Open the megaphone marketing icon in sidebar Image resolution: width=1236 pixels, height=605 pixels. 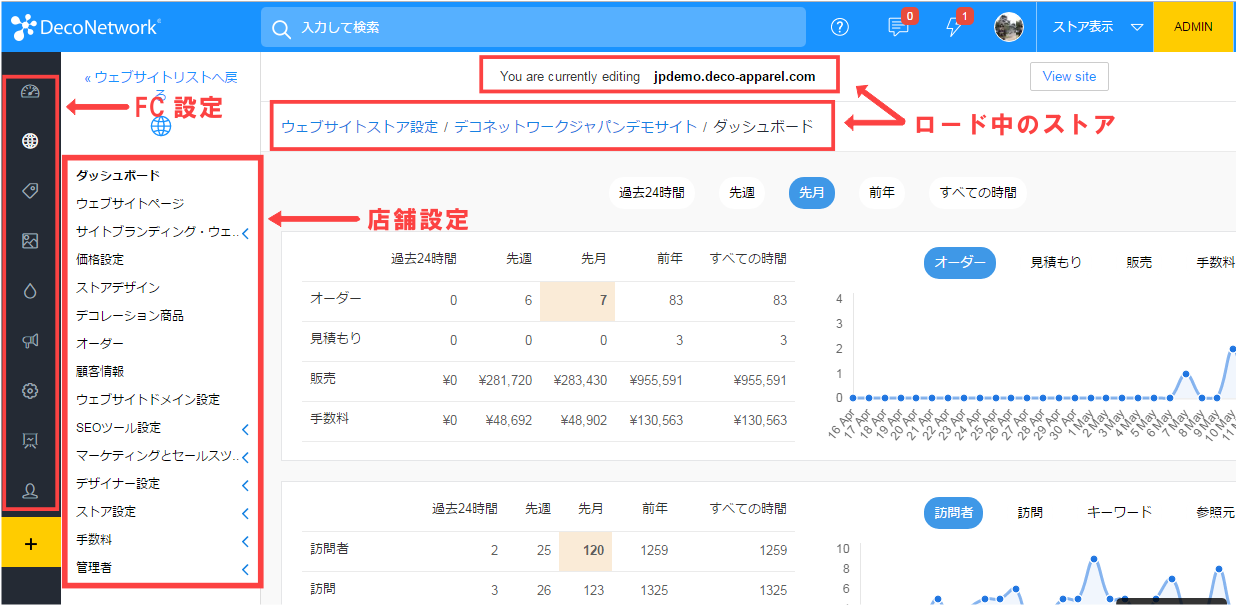30,341
